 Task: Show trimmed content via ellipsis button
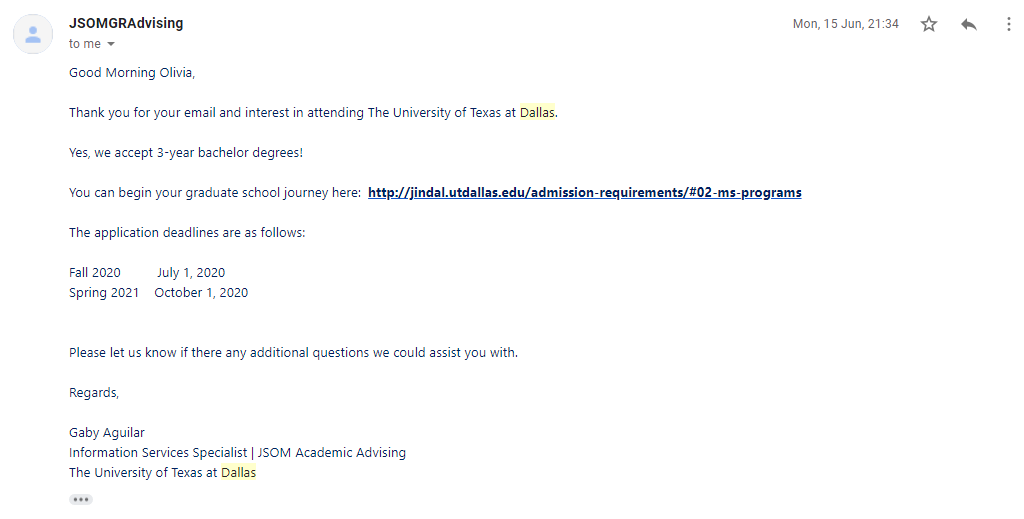pos(81,499)
